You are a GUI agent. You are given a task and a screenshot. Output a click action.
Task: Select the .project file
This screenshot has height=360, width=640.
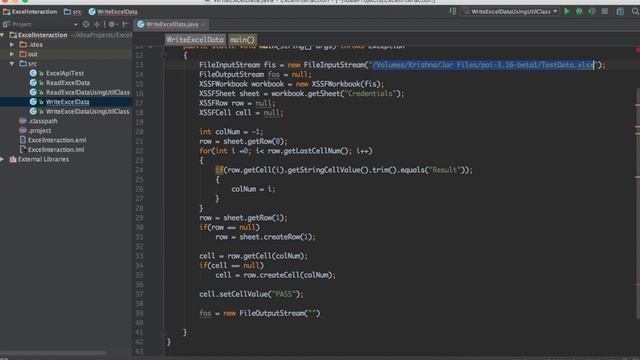(x=40, y=130)
